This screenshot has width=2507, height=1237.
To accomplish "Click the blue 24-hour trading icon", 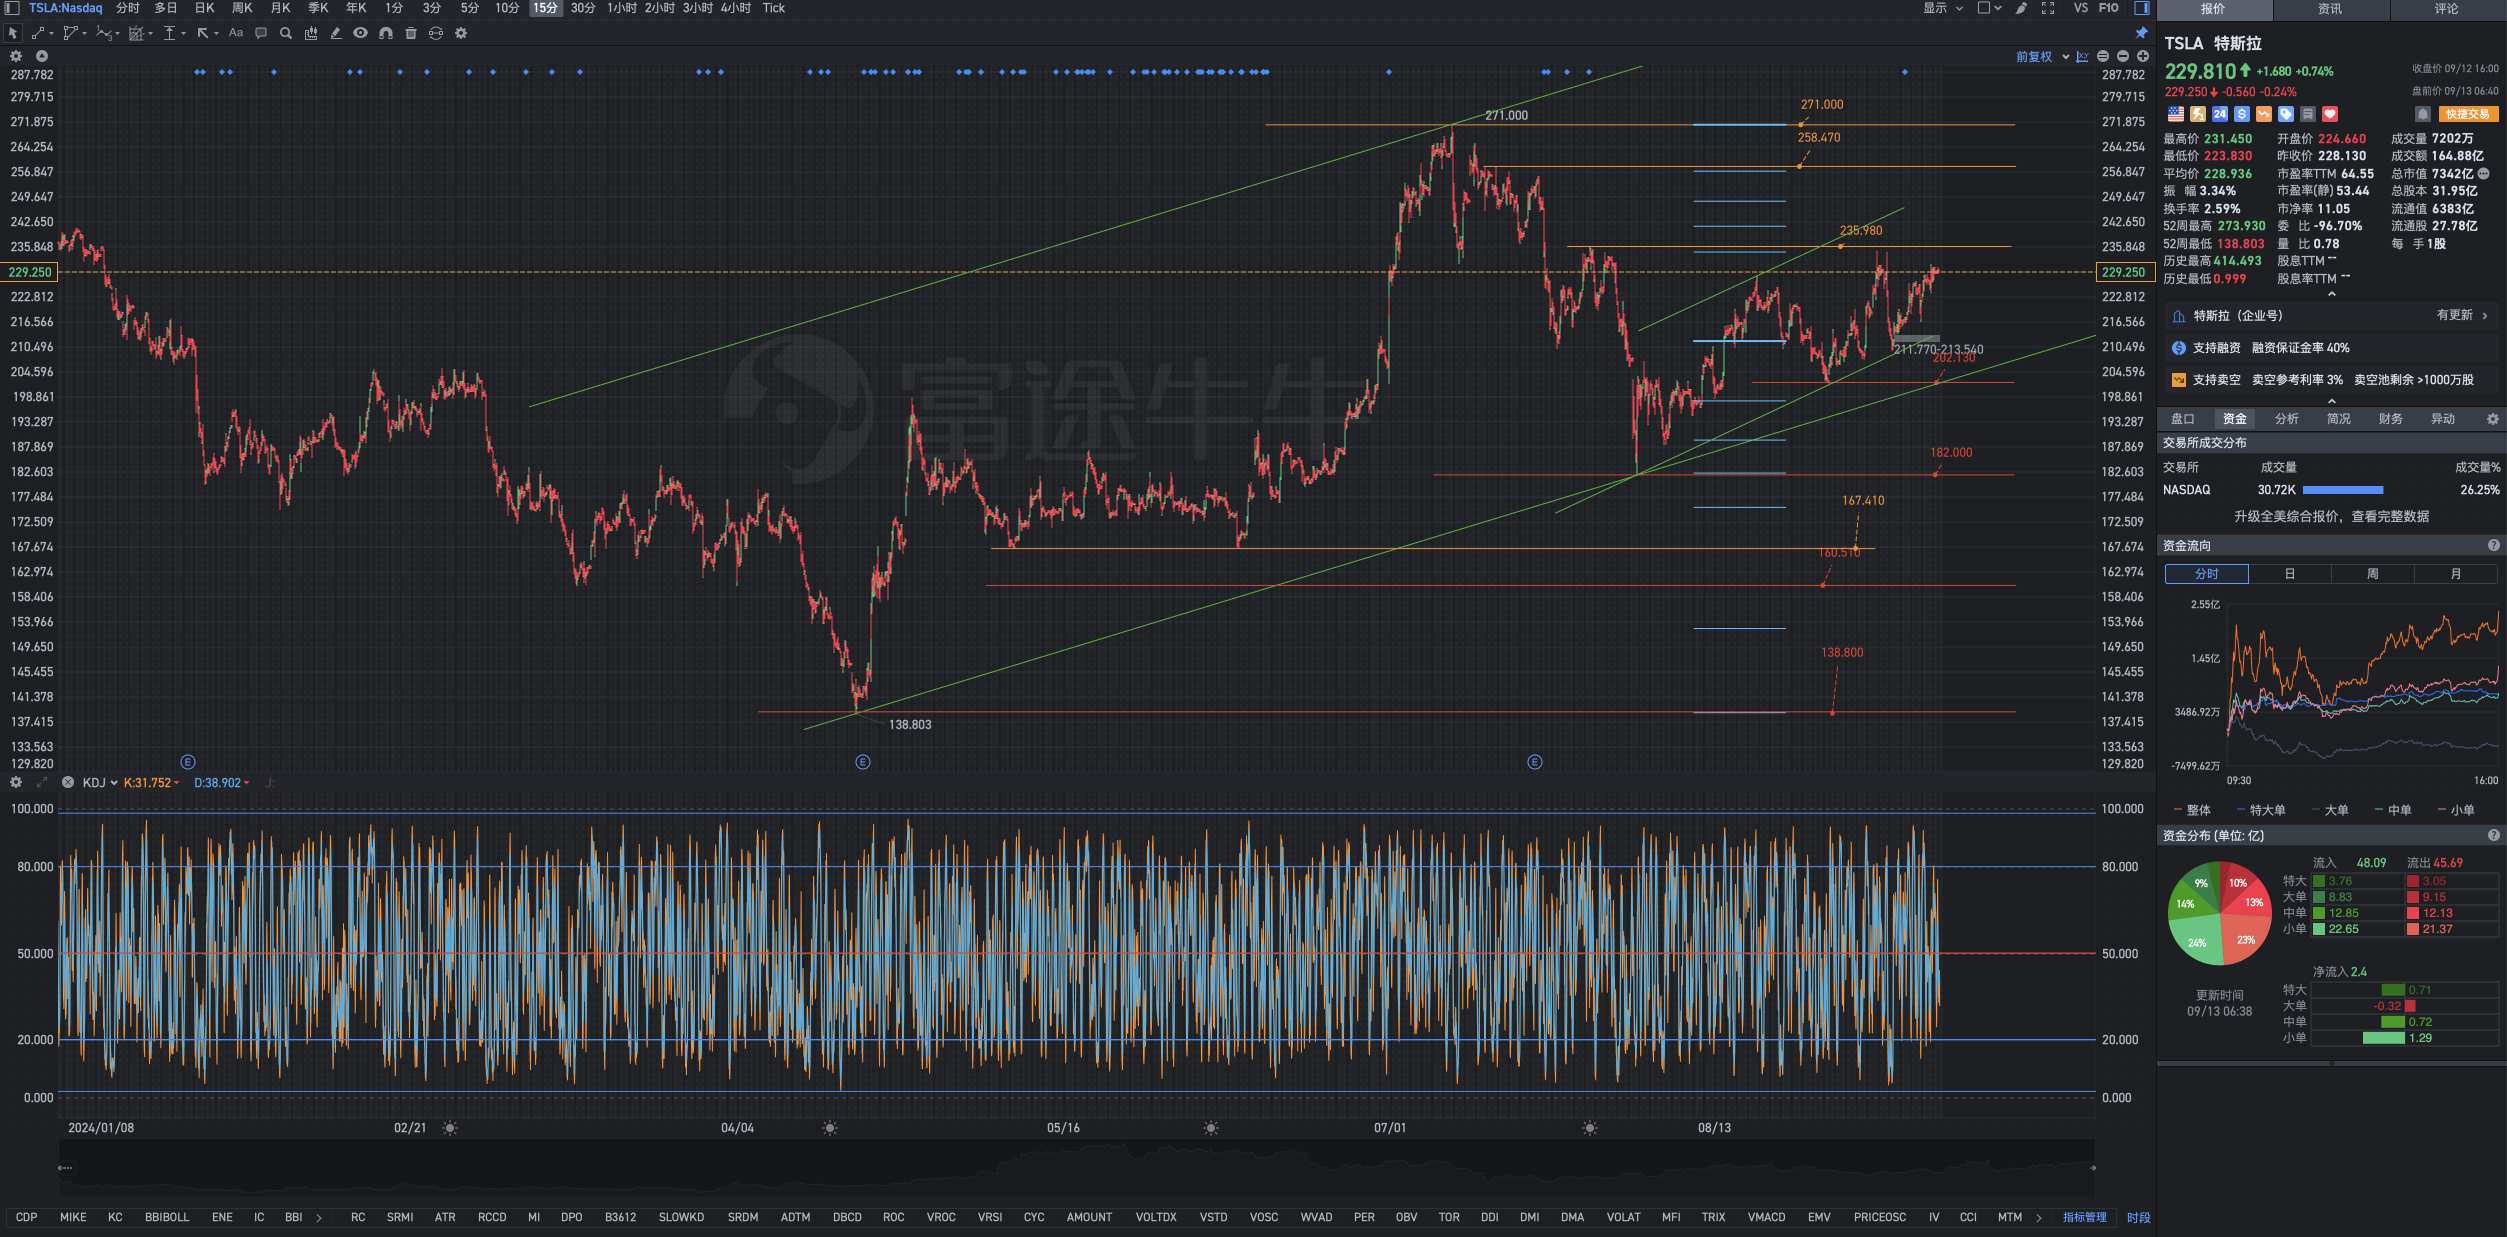I will (2220, 114).
